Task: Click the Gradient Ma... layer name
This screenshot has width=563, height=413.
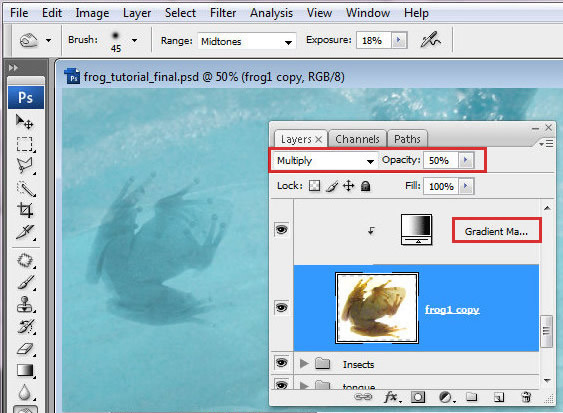Action: click(496, 231)
